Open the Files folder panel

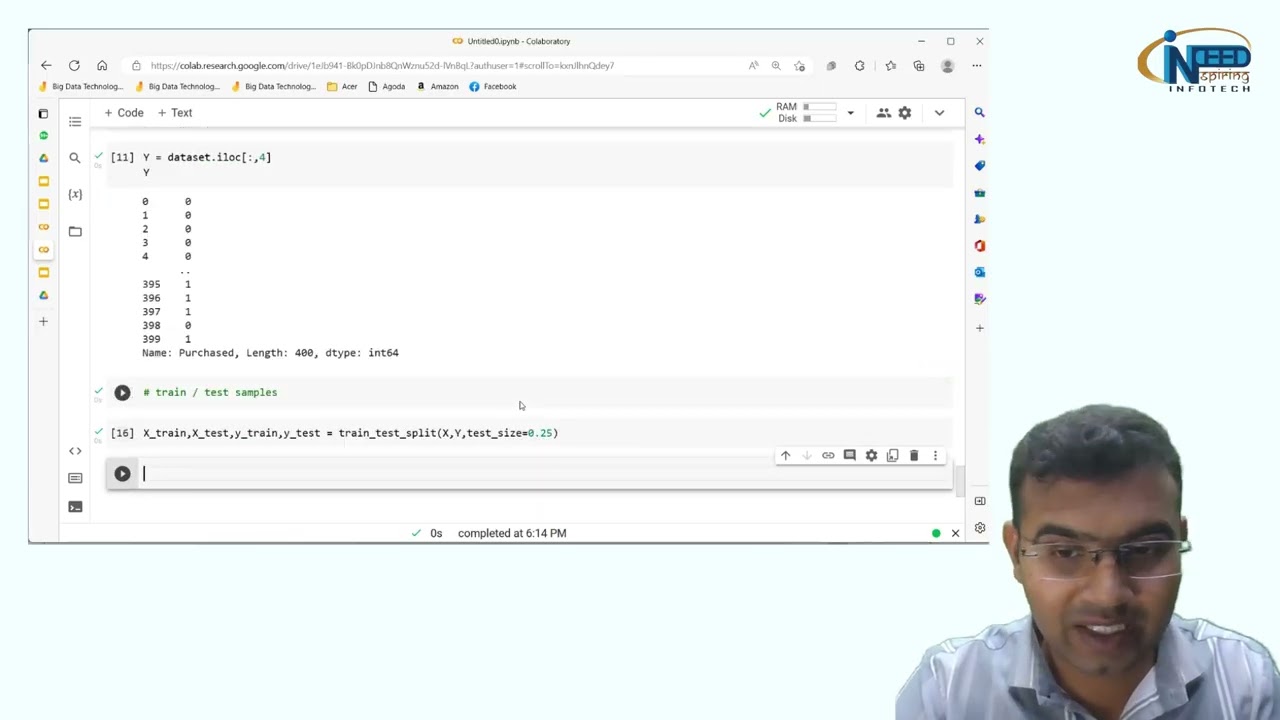(75, 231)
